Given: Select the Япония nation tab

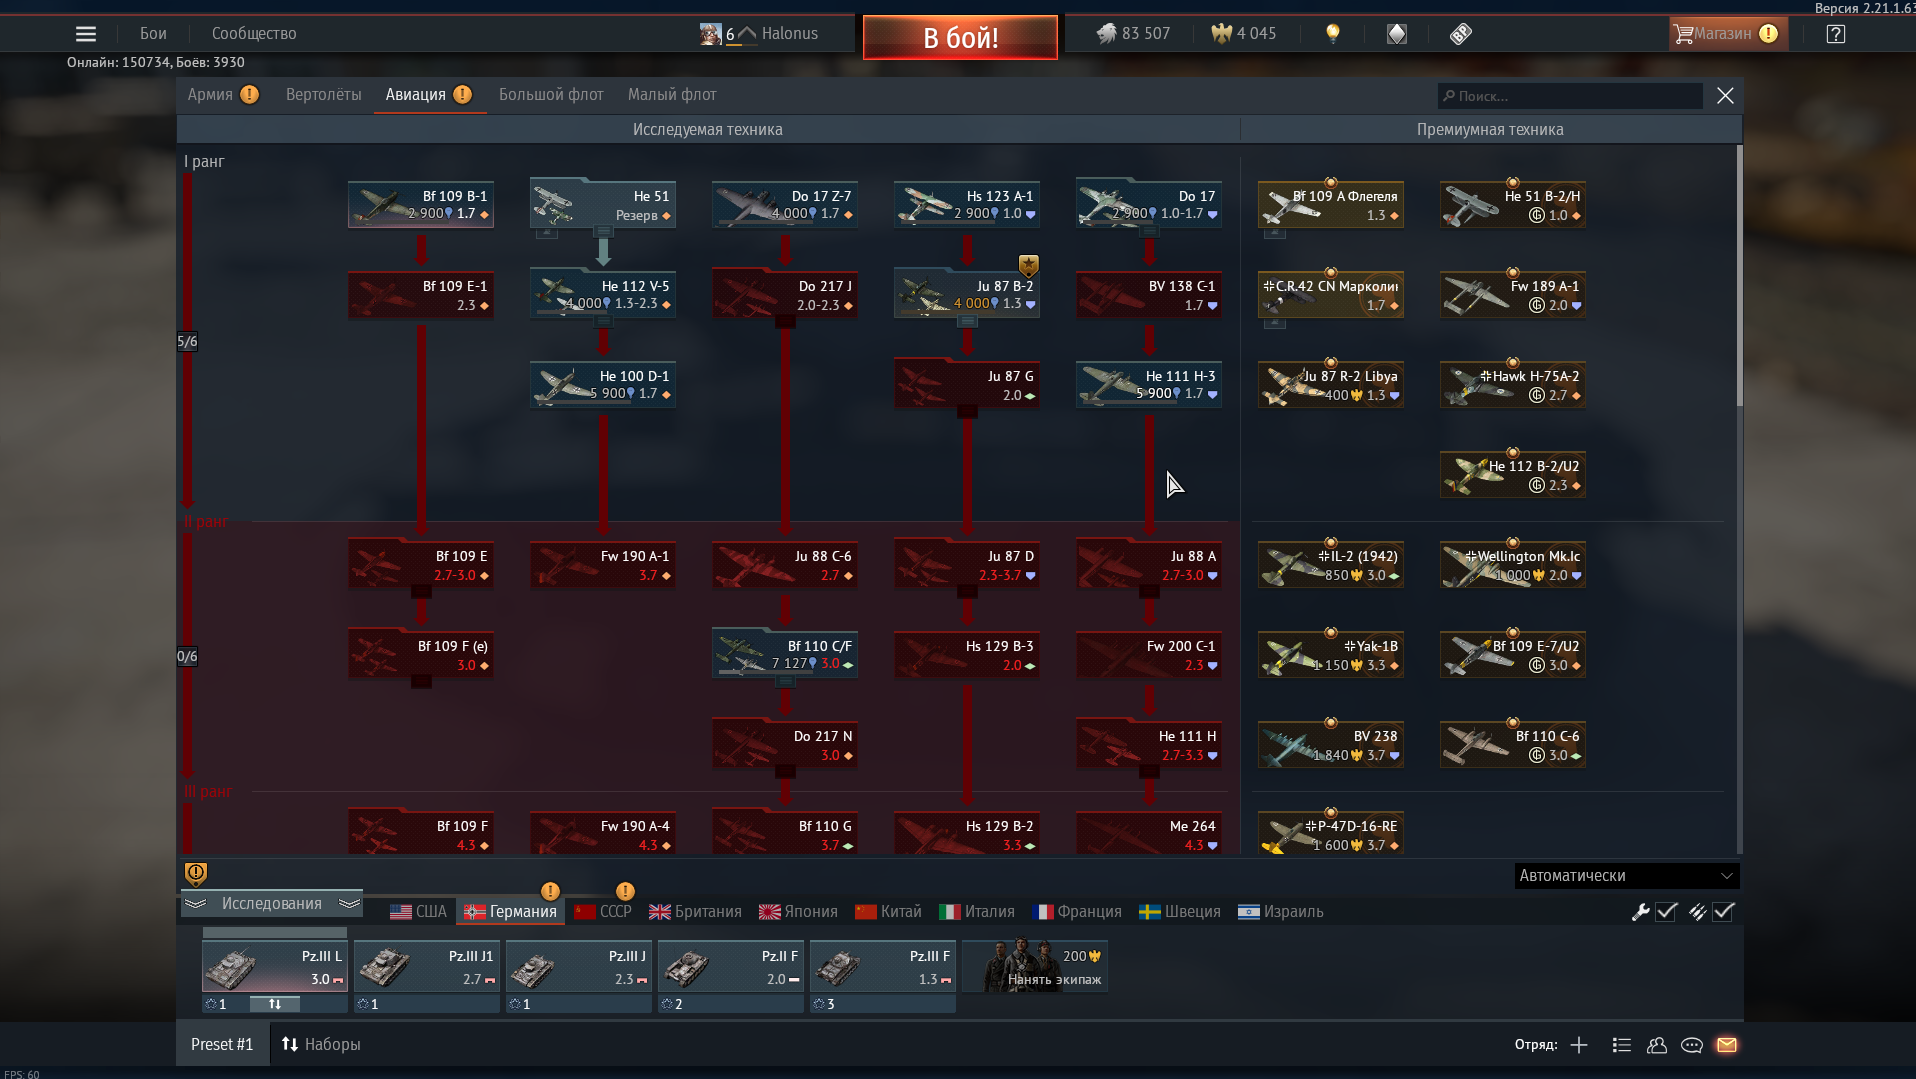Looking at the screenshot, I should point(798,912).
